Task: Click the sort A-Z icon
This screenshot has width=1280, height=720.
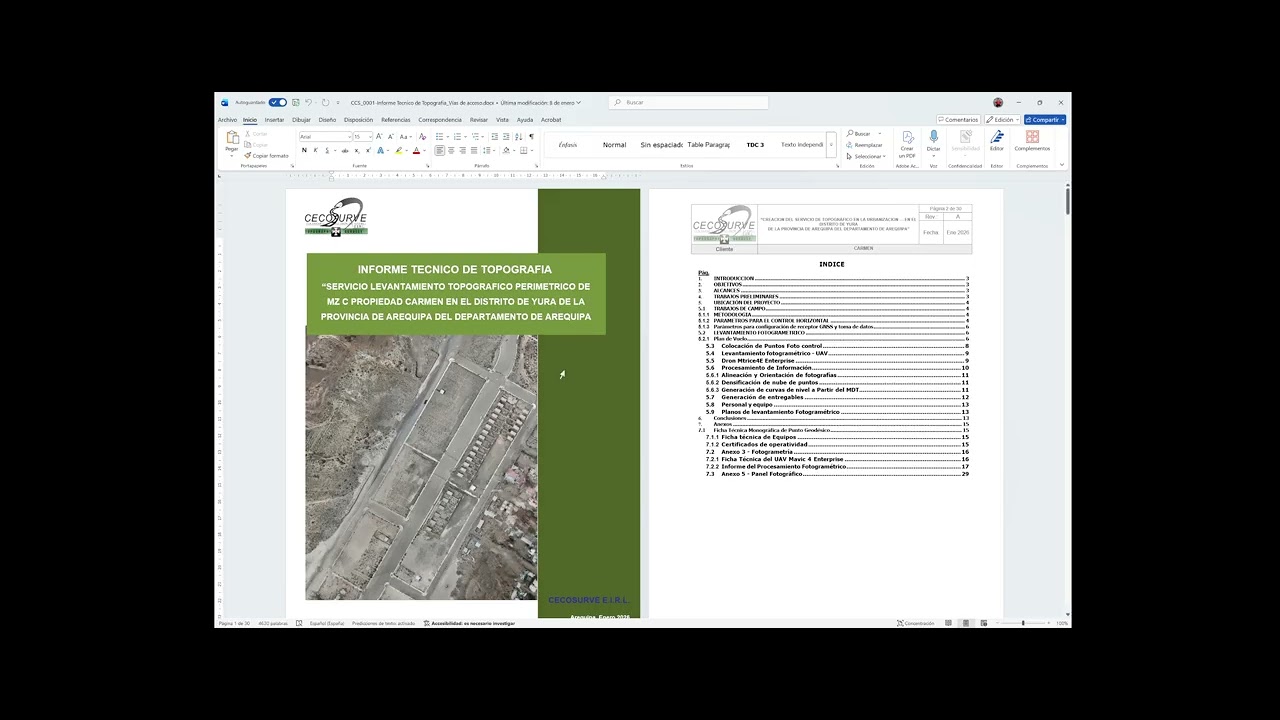Action: coord(518,136)
